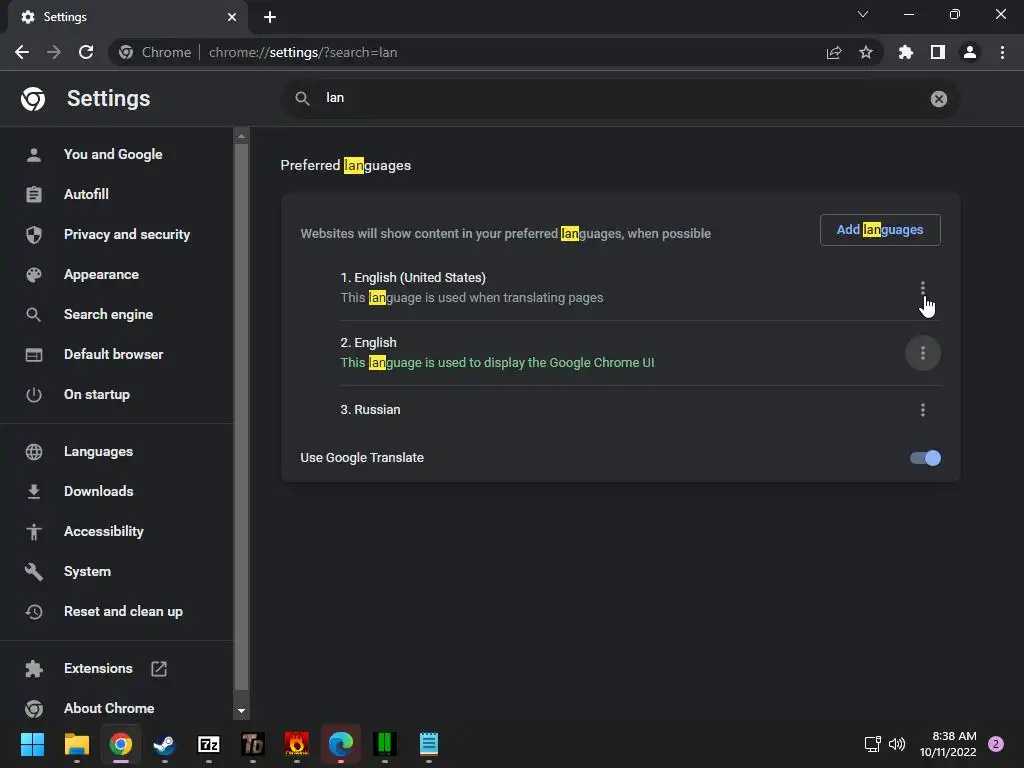1024x768 pixels.
Task: Click the Chrome logo beside Settings title
Action: point(33,99)
